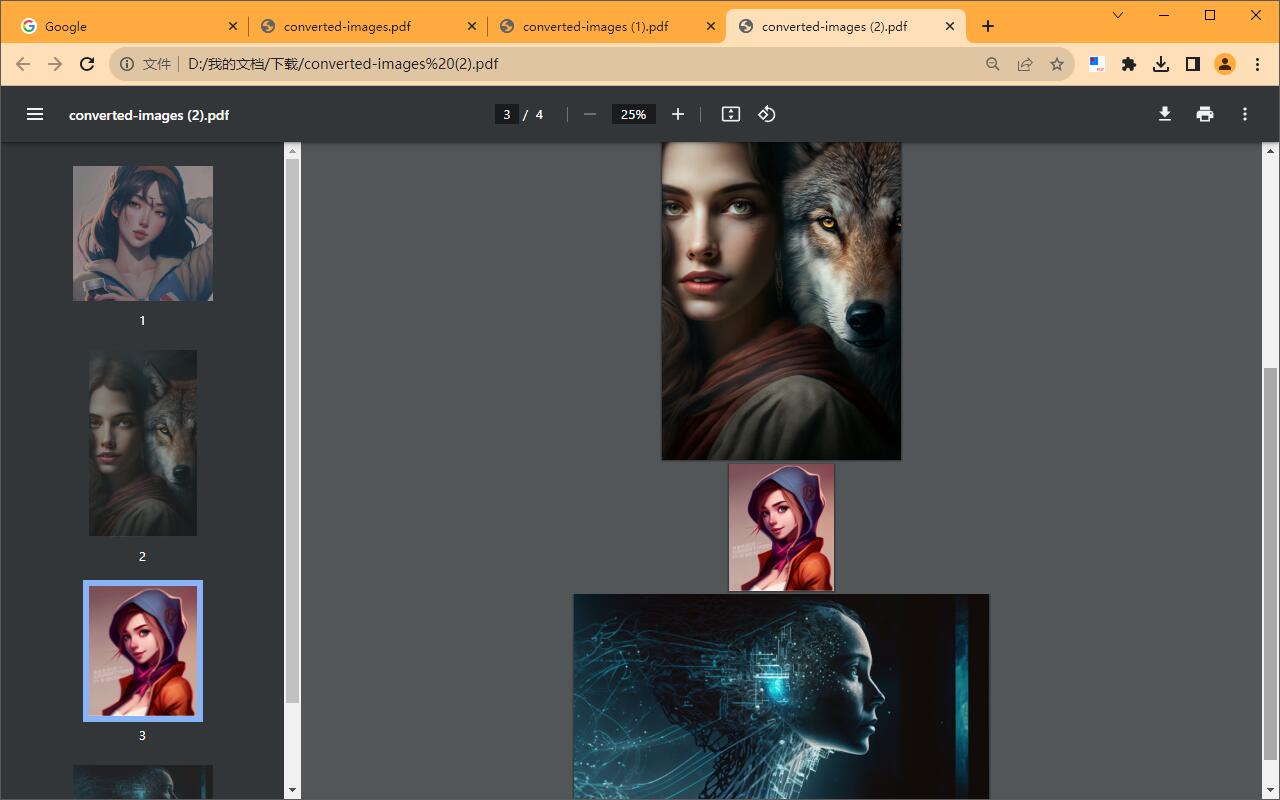Close the converted-images (2).pdf tab
Screen dimensions: 1280x800
tap(950, 27)
